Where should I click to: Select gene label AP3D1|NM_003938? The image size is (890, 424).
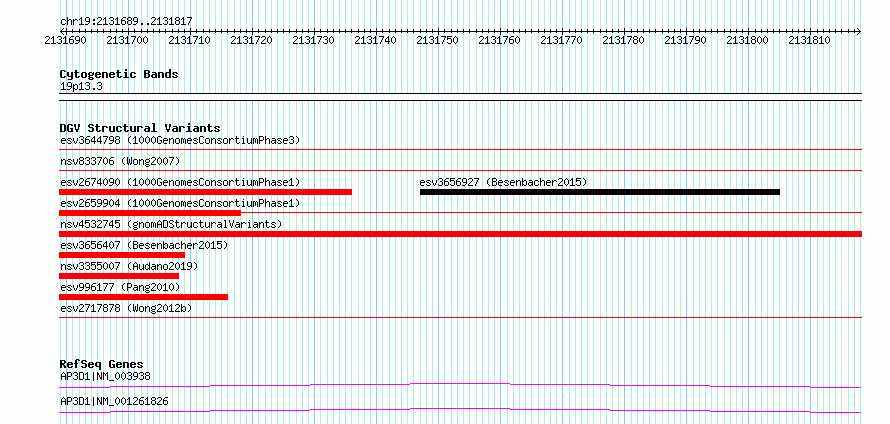point(105,376)
